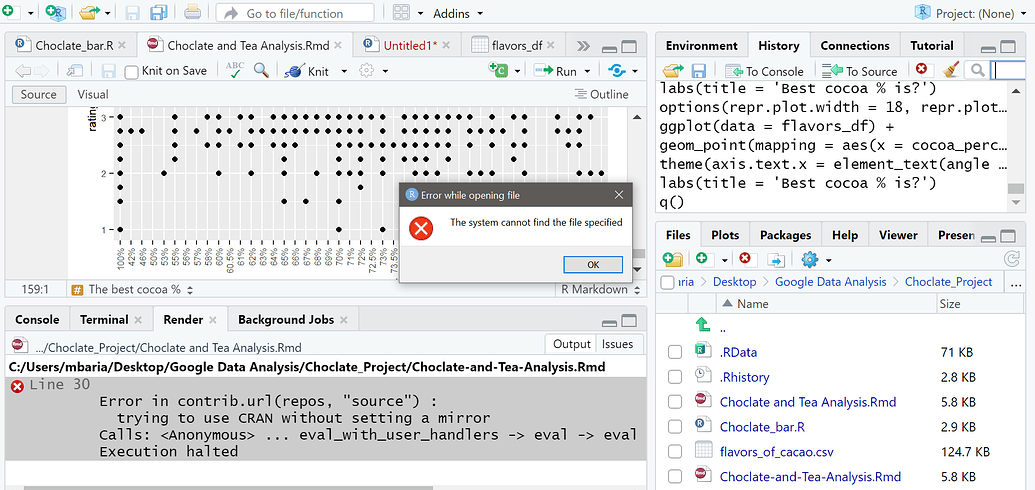Viewport: 1035px width, 490px height.
Task: Click the Create a Project icon
Action: click(x=56, y=13)
